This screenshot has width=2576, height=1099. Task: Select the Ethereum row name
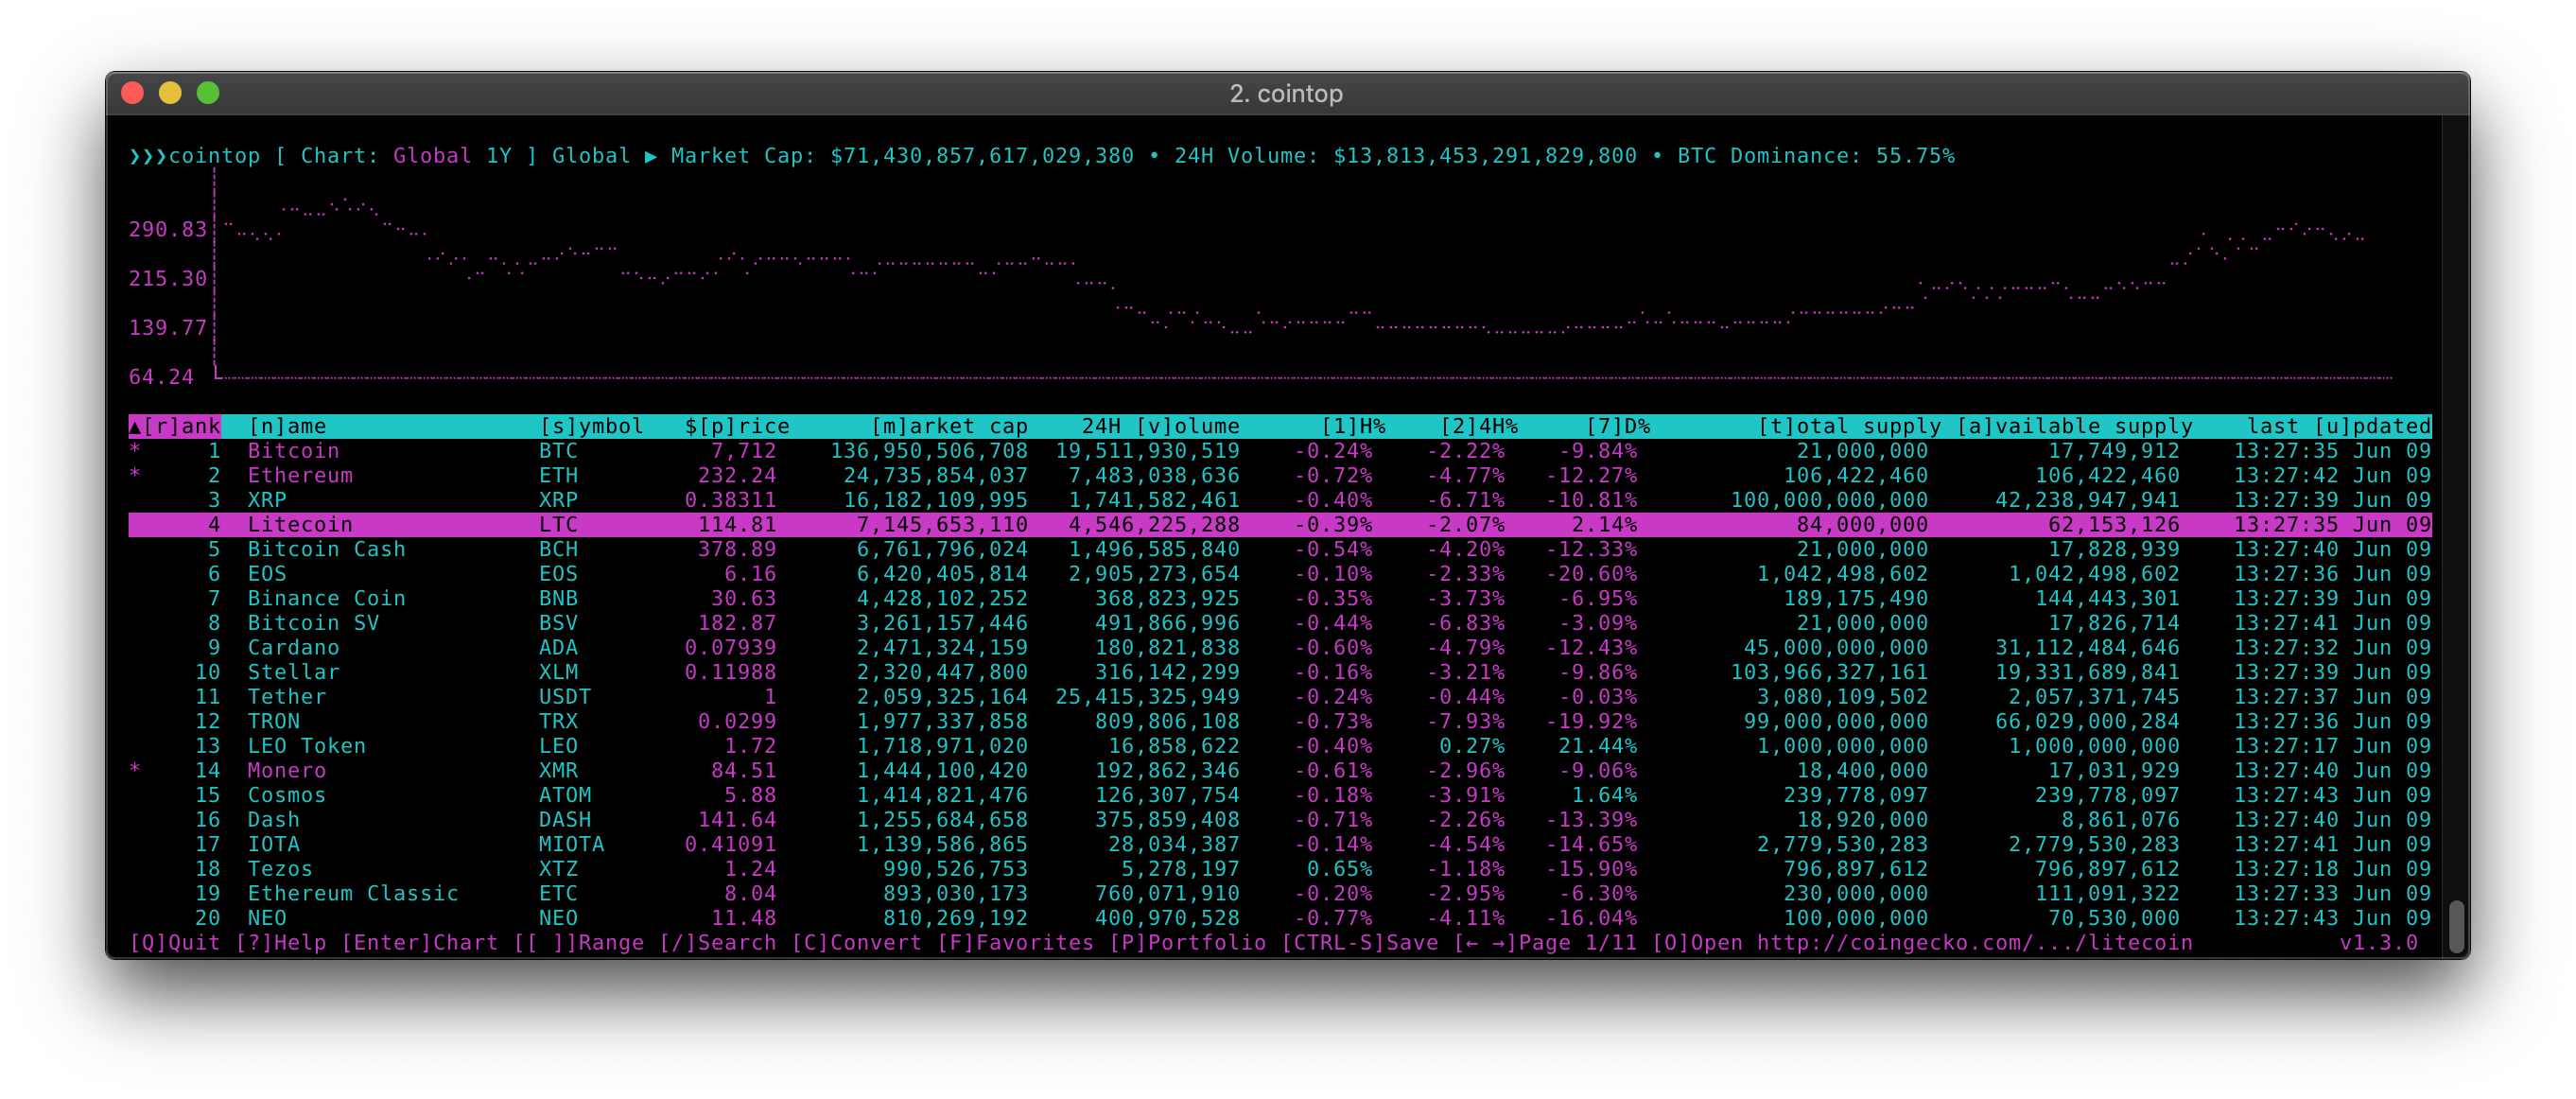point(300,475)
